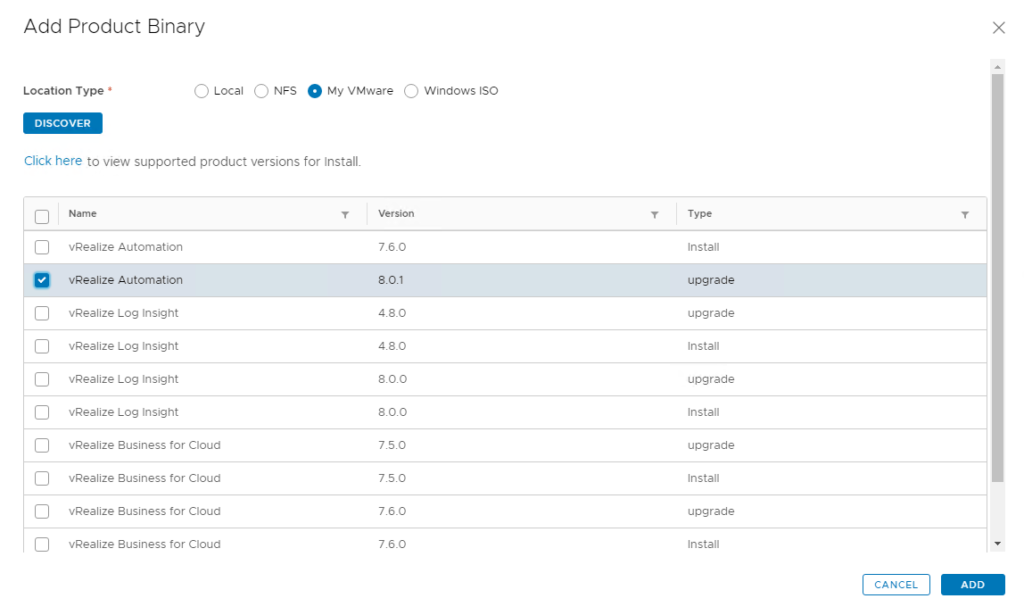Check vRealize Log Insight 4.8.0 Install row
Screen dimensions: 1024x615
coord(42,346)
